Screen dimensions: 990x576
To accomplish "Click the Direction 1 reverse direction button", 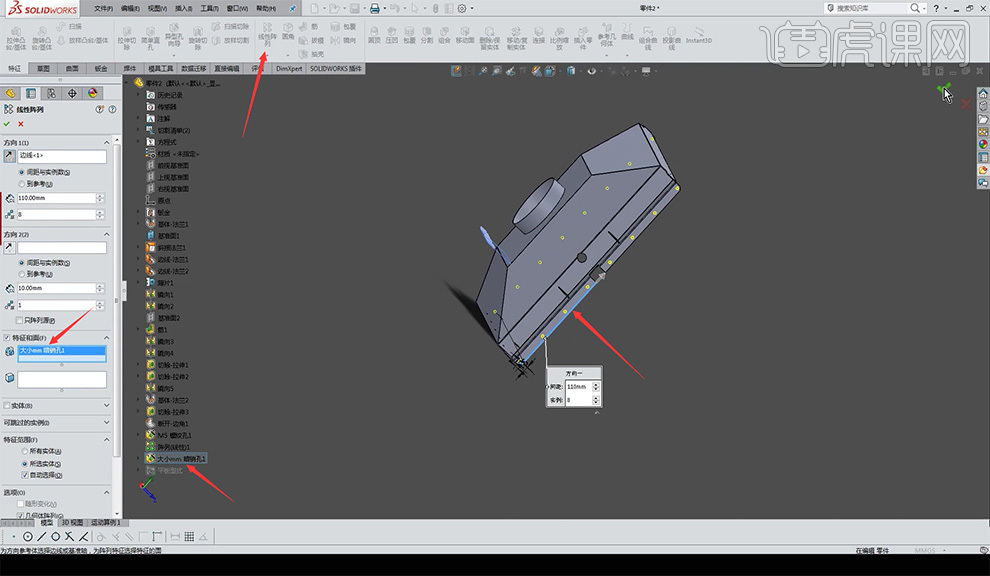I will coord(10,157).
